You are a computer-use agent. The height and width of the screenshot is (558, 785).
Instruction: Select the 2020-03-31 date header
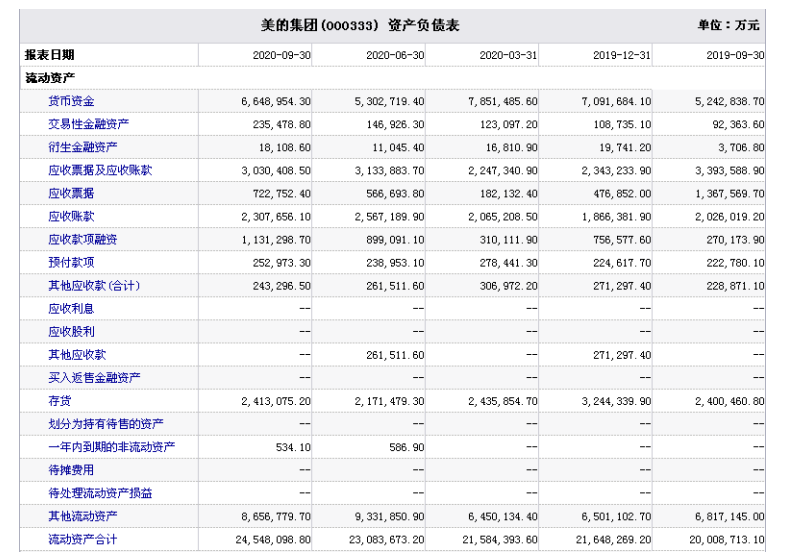click(x=508, y=55)
